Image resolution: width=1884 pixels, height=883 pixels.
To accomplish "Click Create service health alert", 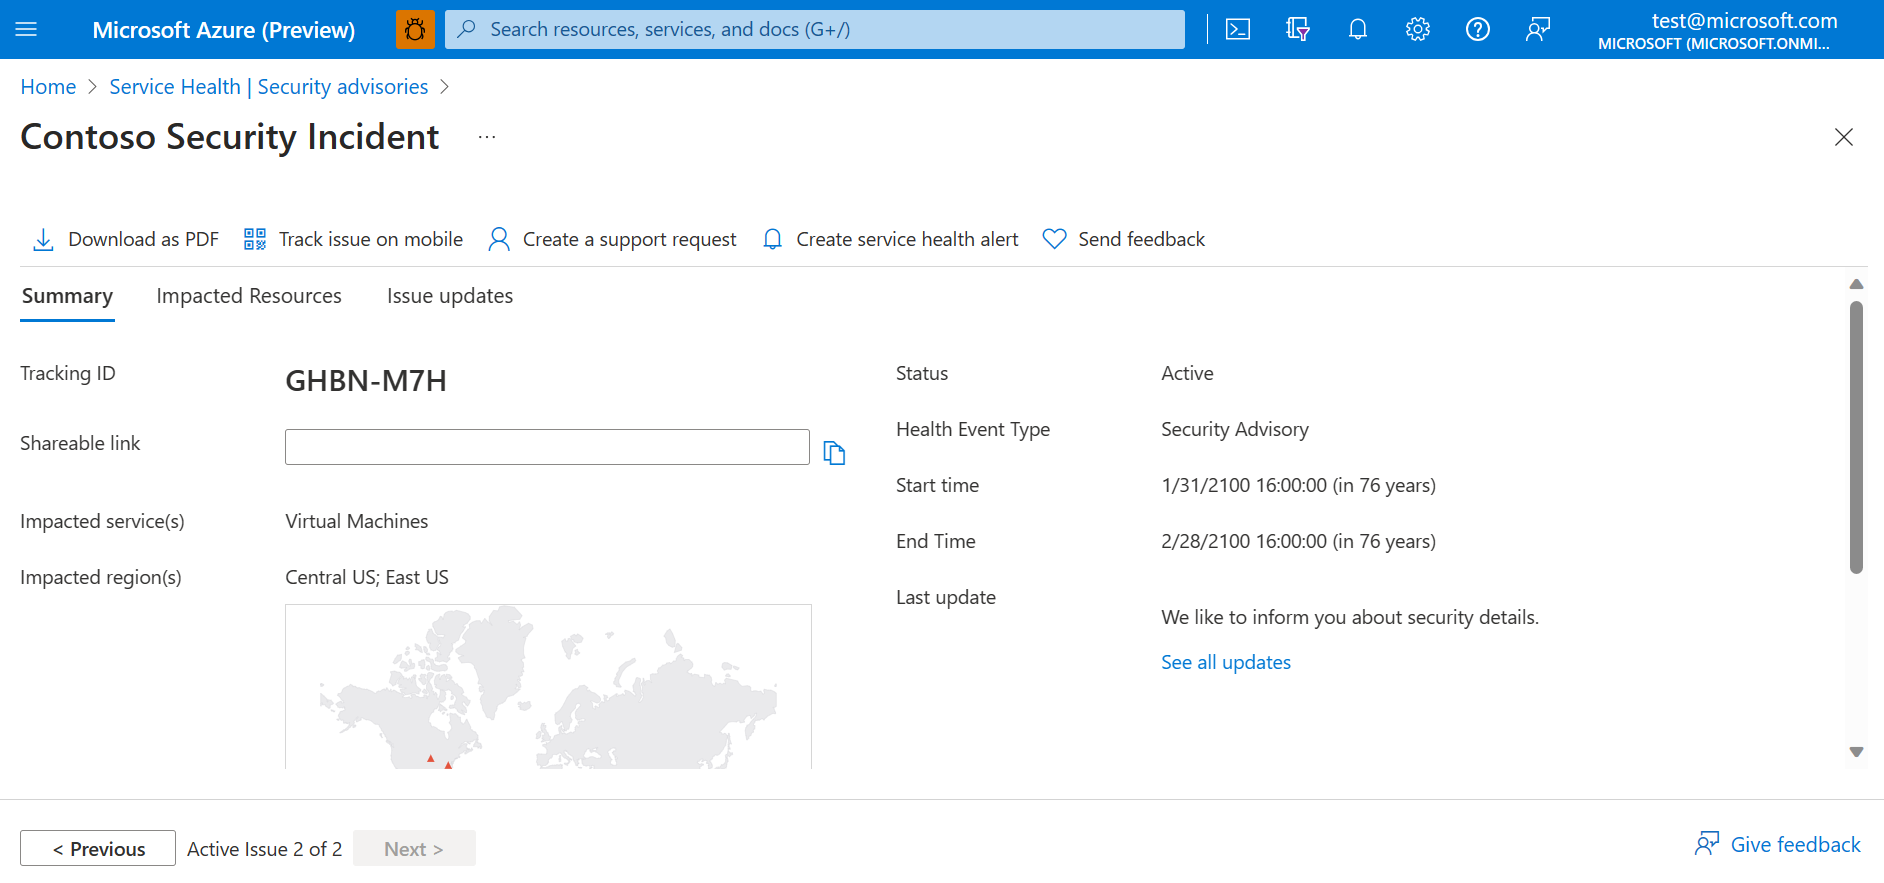I will coord(890,239).
